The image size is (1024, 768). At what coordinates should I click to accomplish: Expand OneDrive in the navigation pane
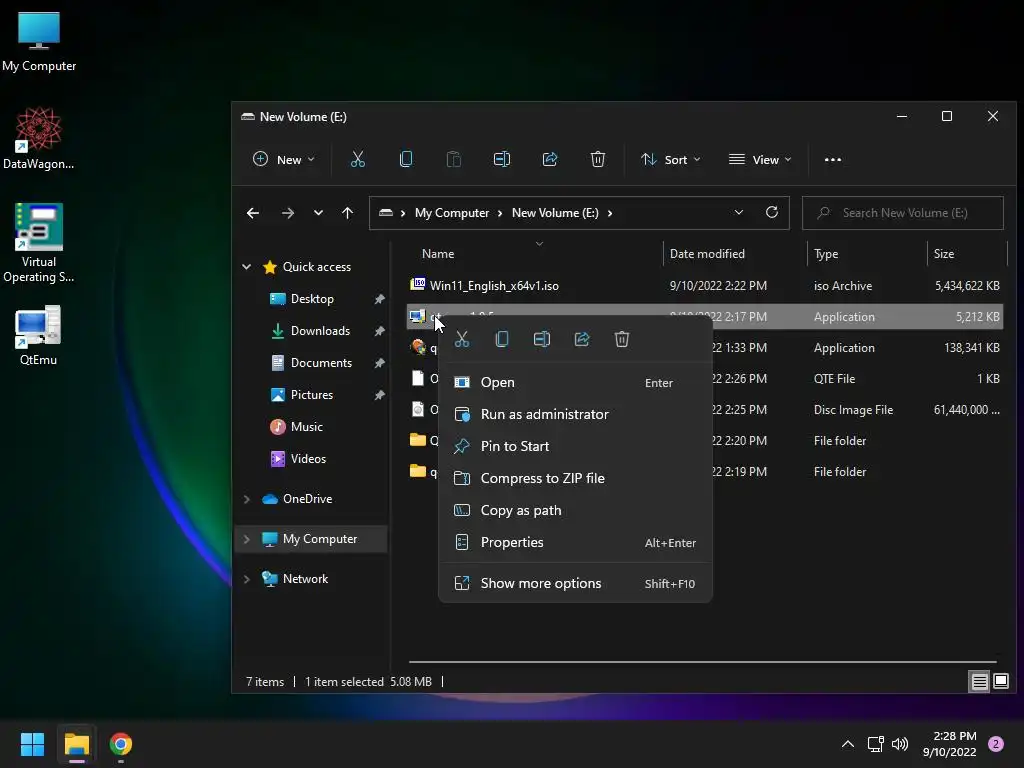(x=247, y=499)
